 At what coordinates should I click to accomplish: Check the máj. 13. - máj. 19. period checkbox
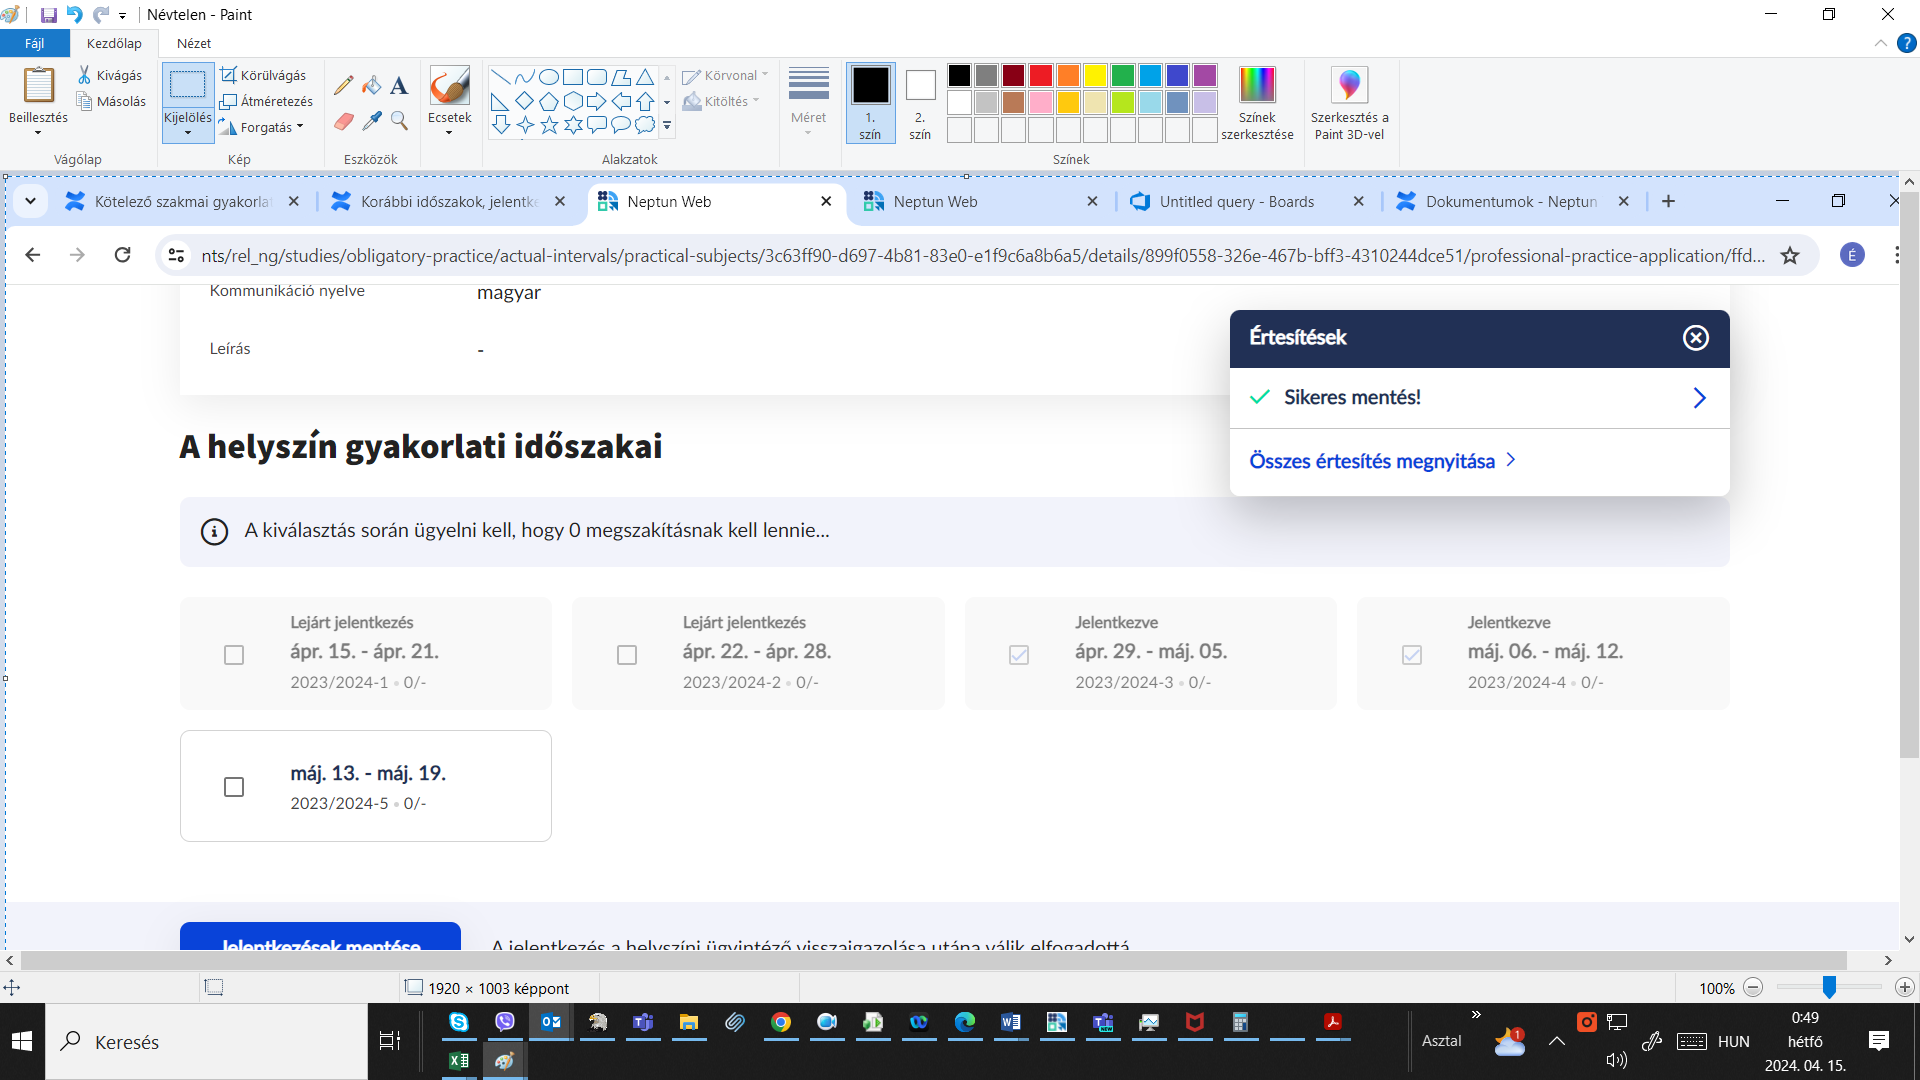click(234, 787)
